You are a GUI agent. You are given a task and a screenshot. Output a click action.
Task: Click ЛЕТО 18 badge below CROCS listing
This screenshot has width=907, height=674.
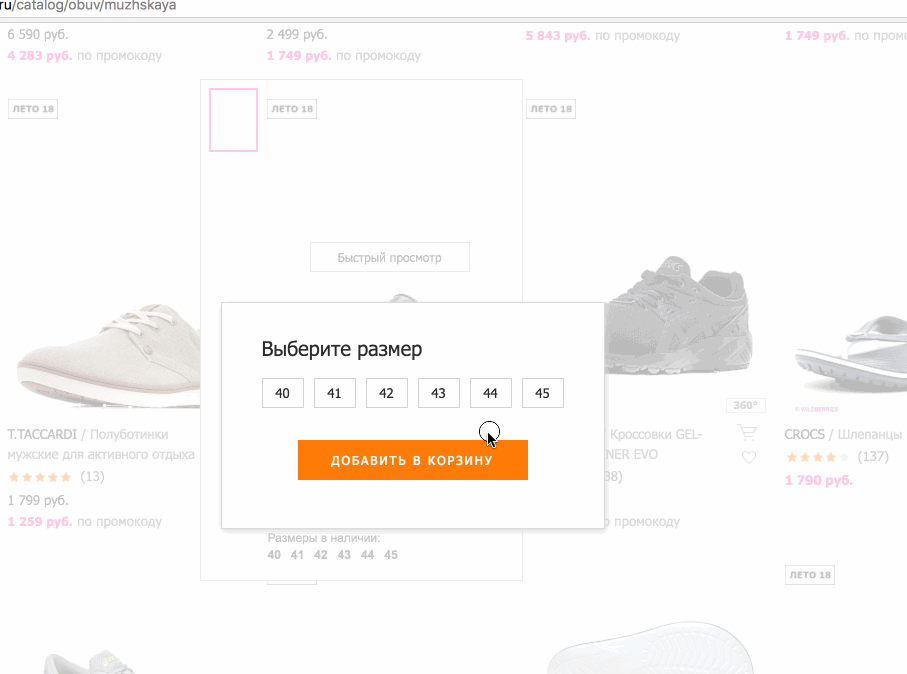click(x=810, y=575)
